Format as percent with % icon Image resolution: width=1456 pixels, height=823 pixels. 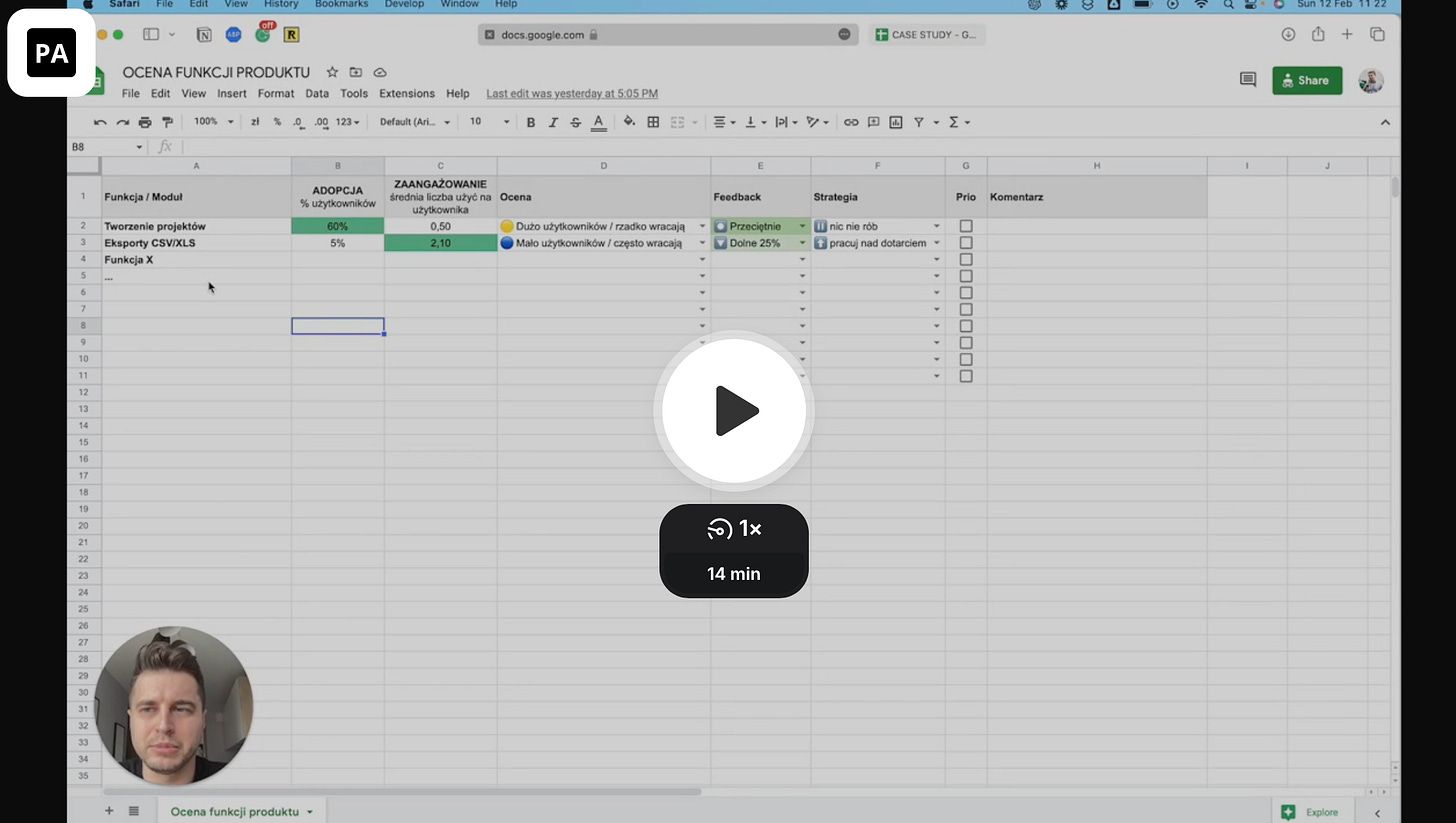[x=277, y=122]
